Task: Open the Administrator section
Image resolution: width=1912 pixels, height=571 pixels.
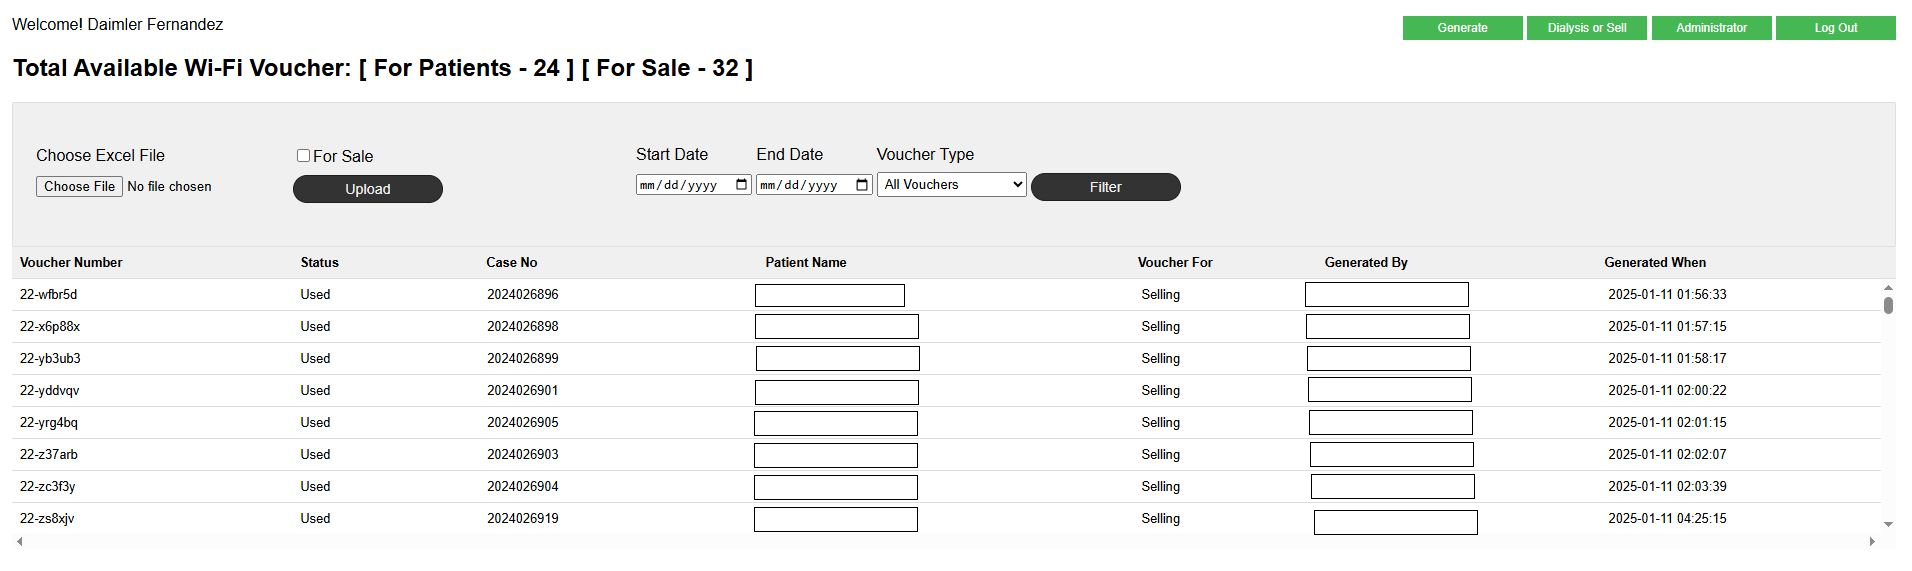Action: [x=1711, y=28]
